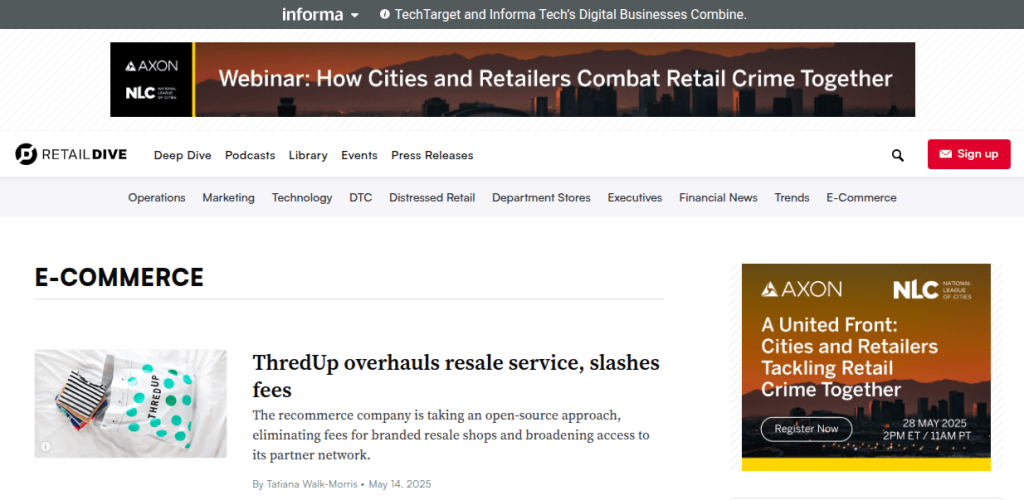
Task: Click the E-COMMERCE page heading
Action: pyautogui.click(x=119, y=277)
